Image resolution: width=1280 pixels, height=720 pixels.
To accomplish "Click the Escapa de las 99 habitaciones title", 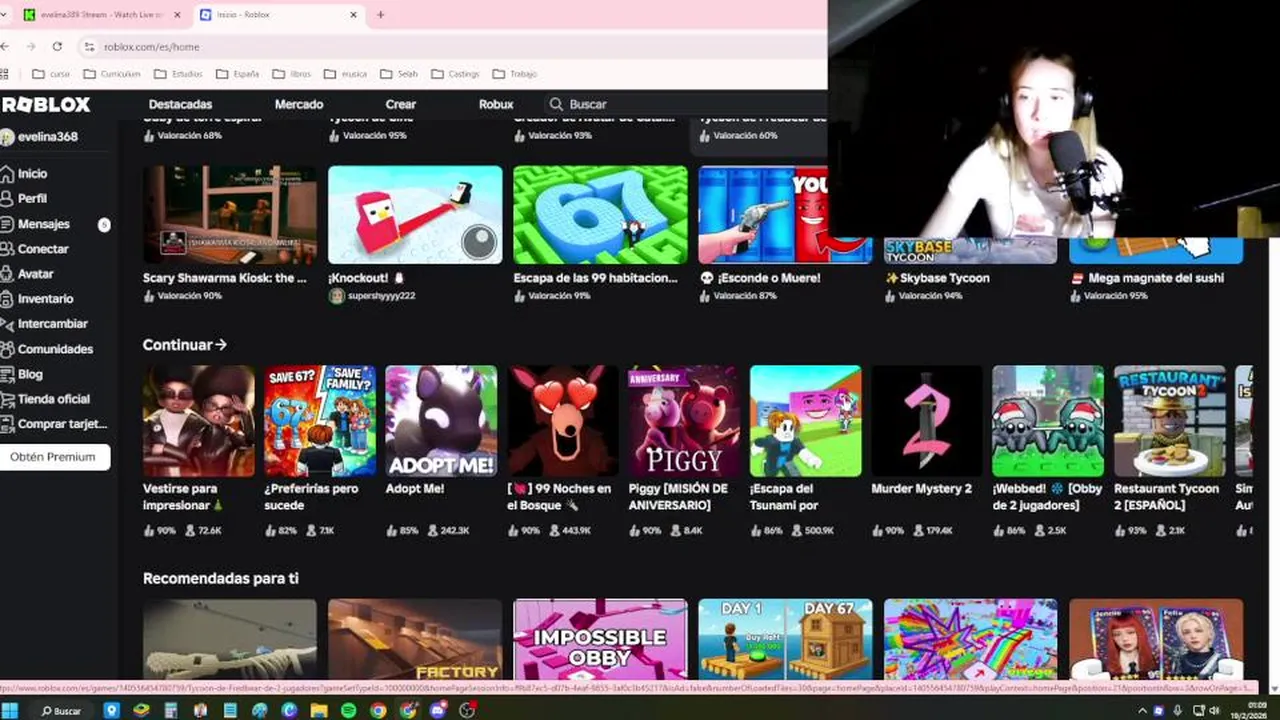I will (596, 278).
